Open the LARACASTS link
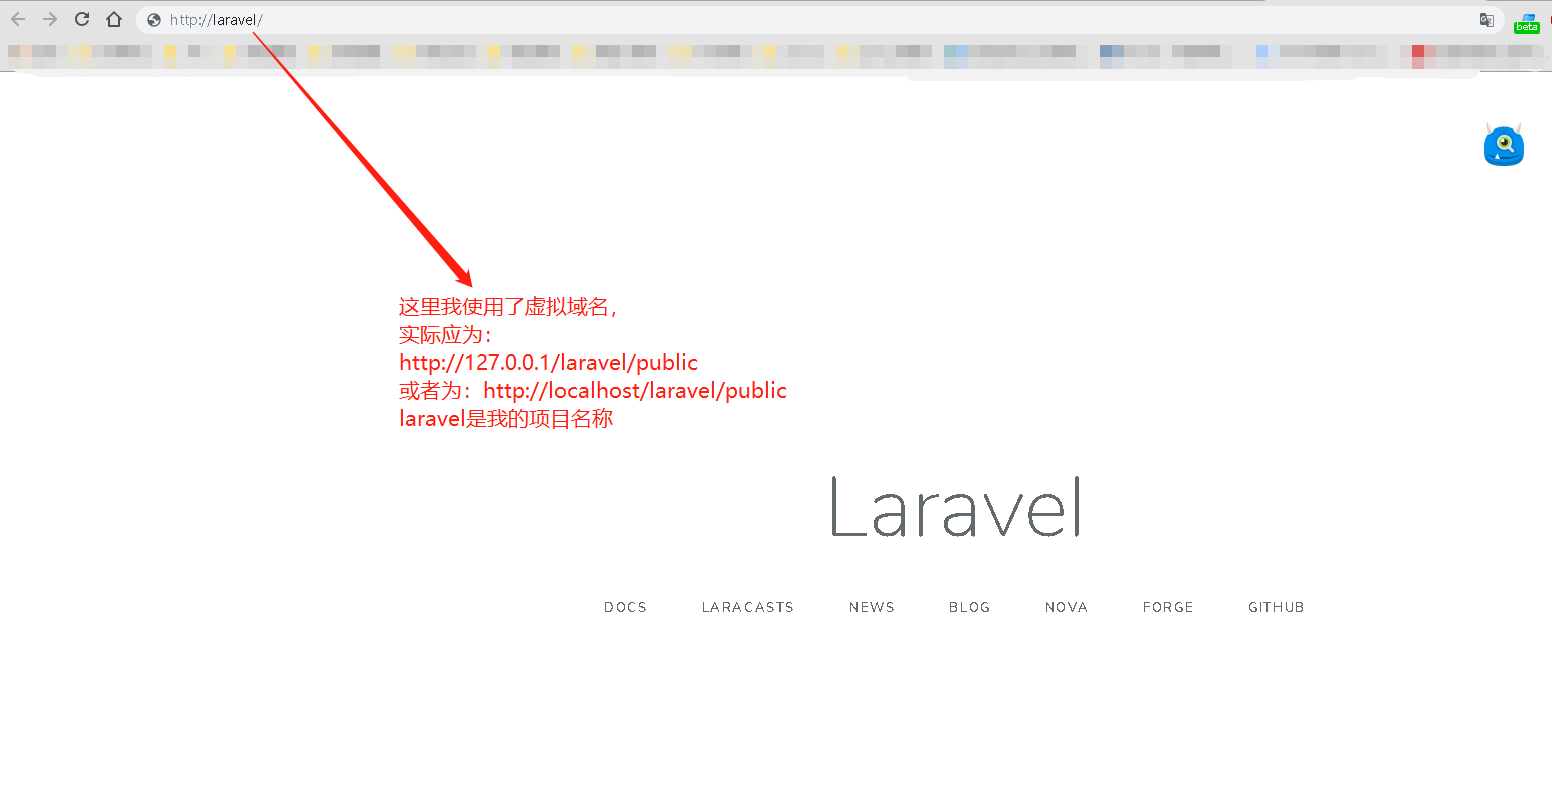This screenshot has width=1552, height=799. pos(748,607)
